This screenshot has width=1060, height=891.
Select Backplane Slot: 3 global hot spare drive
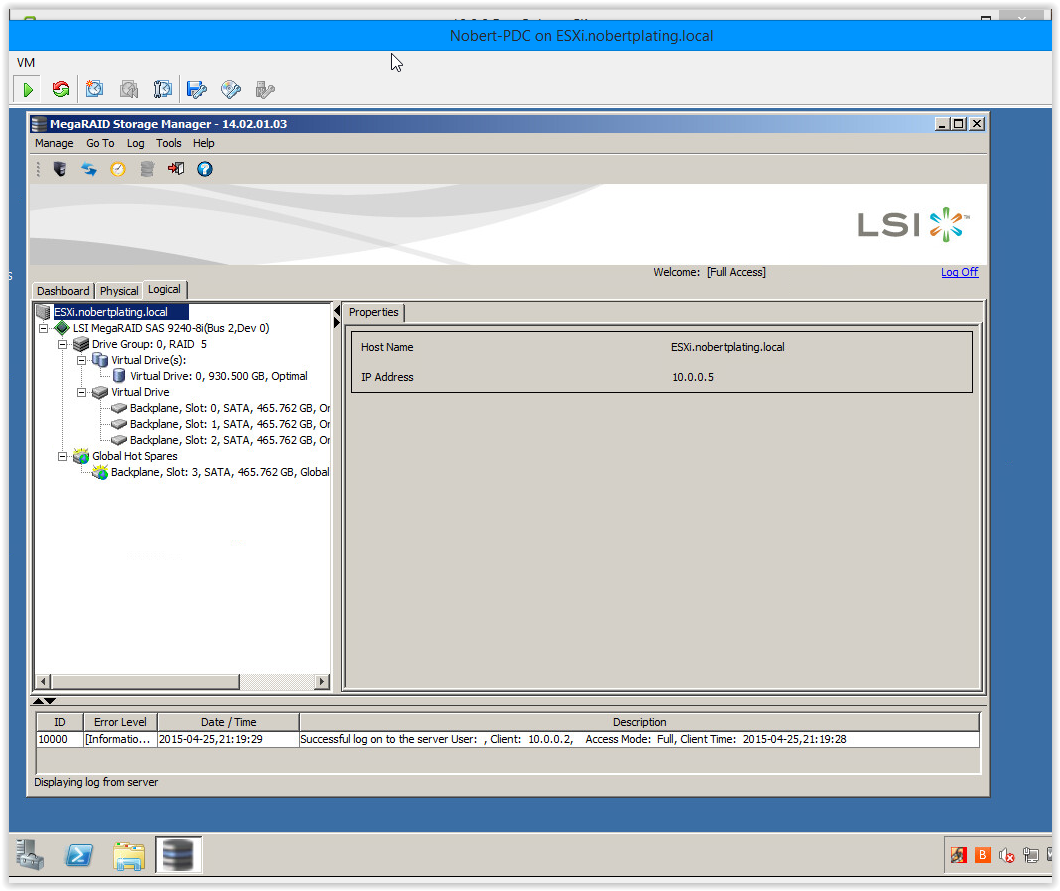coord(220,472)
